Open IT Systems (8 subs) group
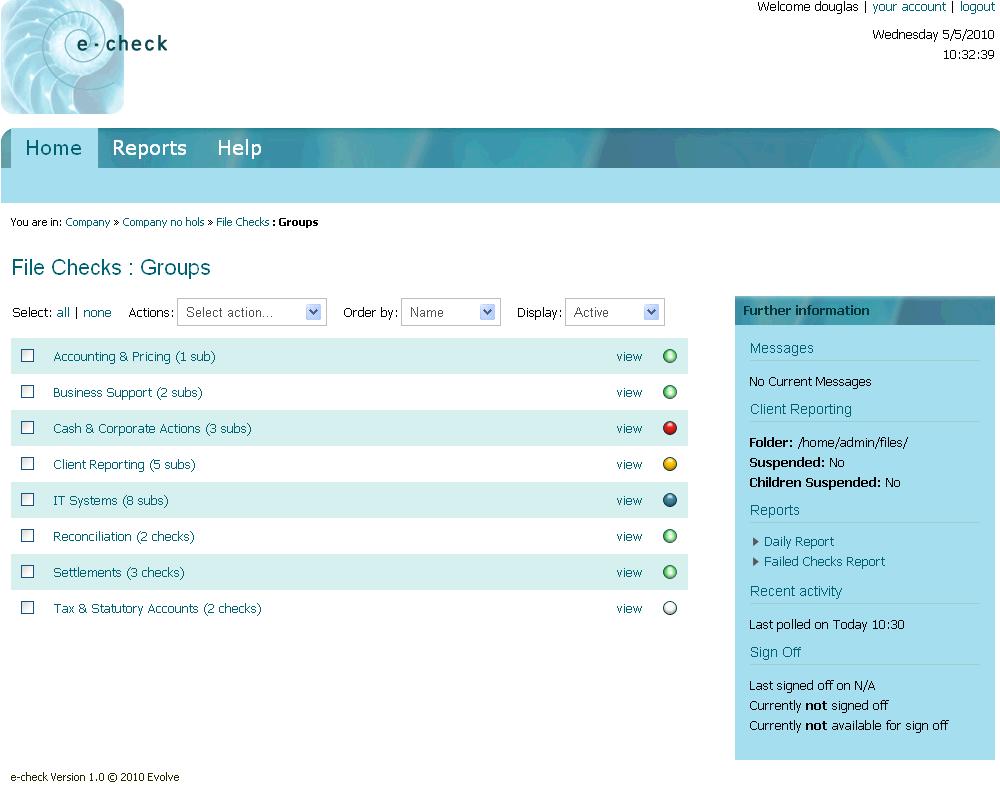1000x800 pixels. (111, 501)
